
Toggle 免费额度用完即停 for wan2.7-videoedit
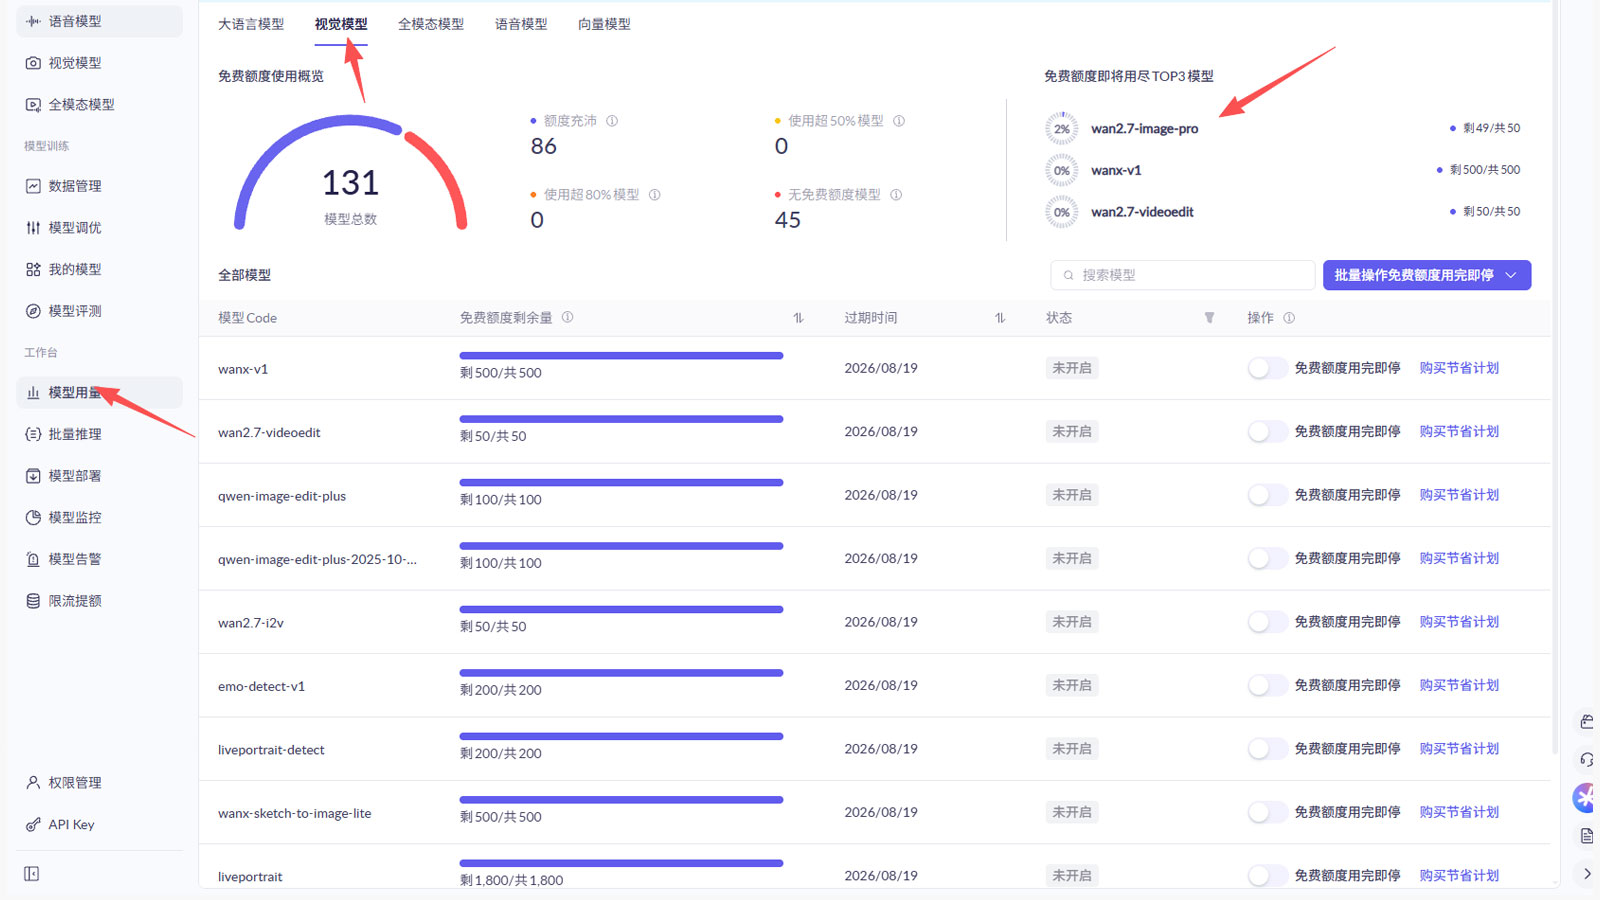[1267, 432]
